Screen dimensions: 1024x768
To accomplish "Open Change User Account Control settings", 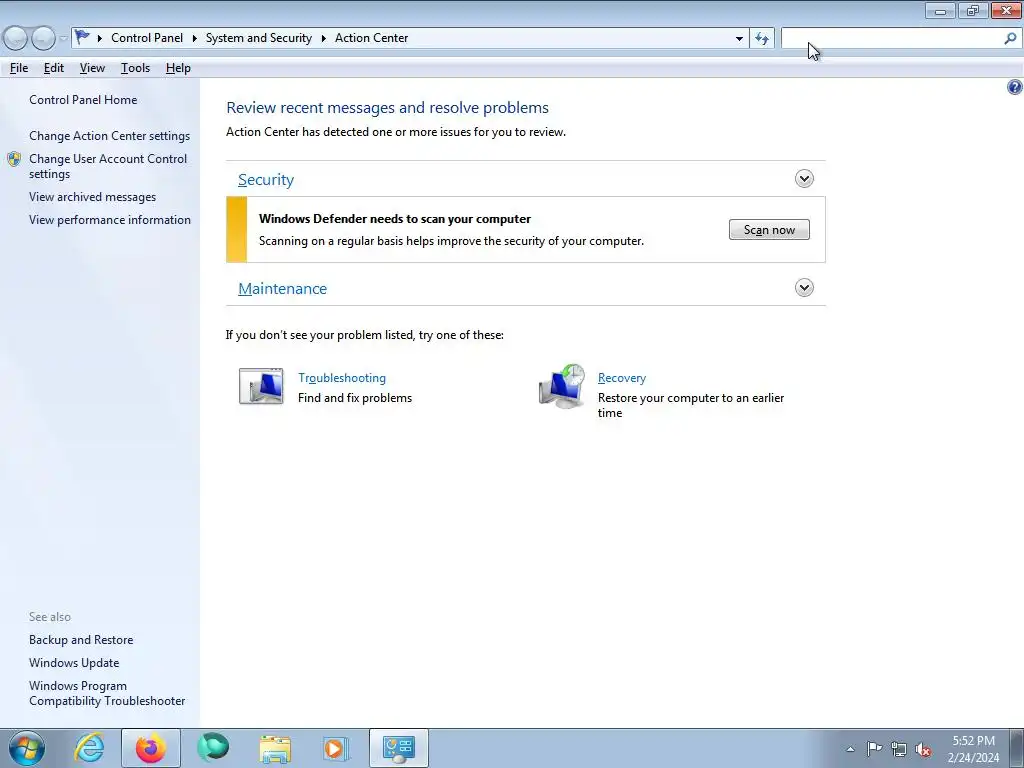I will click(x=108, y=166).
